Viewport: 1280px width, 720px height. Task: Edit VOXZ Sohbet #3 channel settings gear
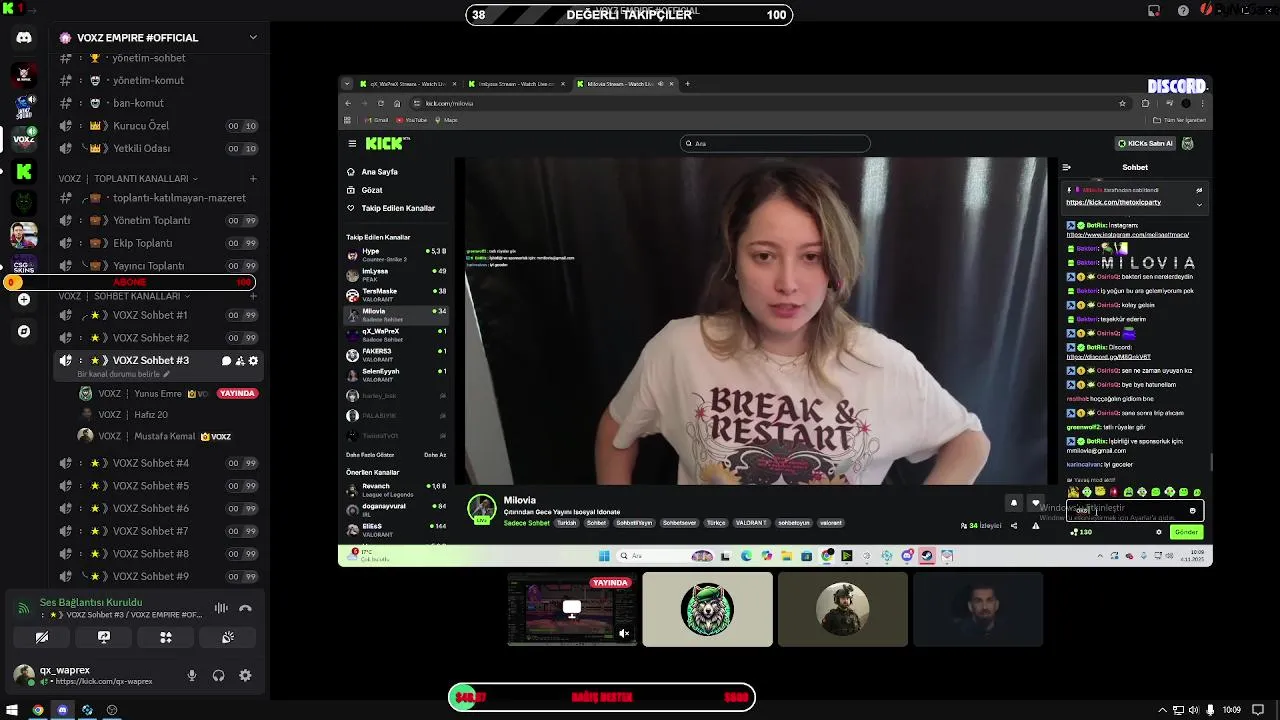(x=253, y=361)
